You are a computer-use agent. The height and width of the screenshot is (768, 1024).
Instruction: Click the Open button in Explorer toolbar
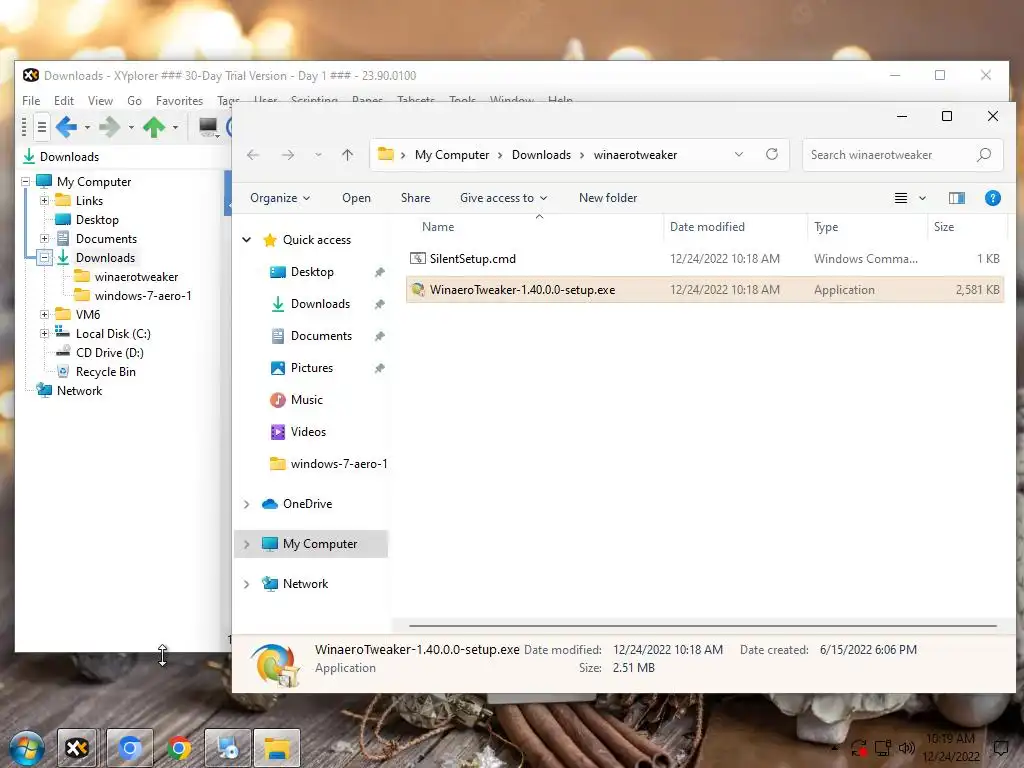click(356, 198)
